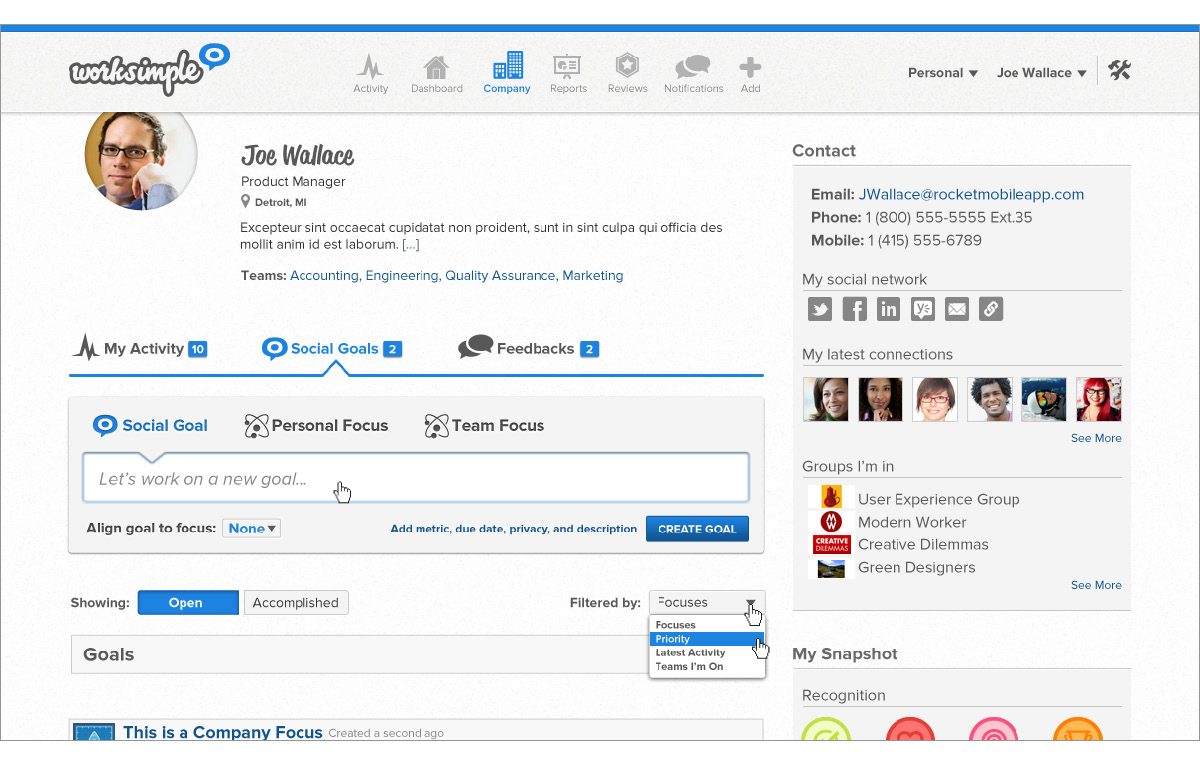
Task: Open Reports in the top navigation
Action: click(x=568, y=73)
